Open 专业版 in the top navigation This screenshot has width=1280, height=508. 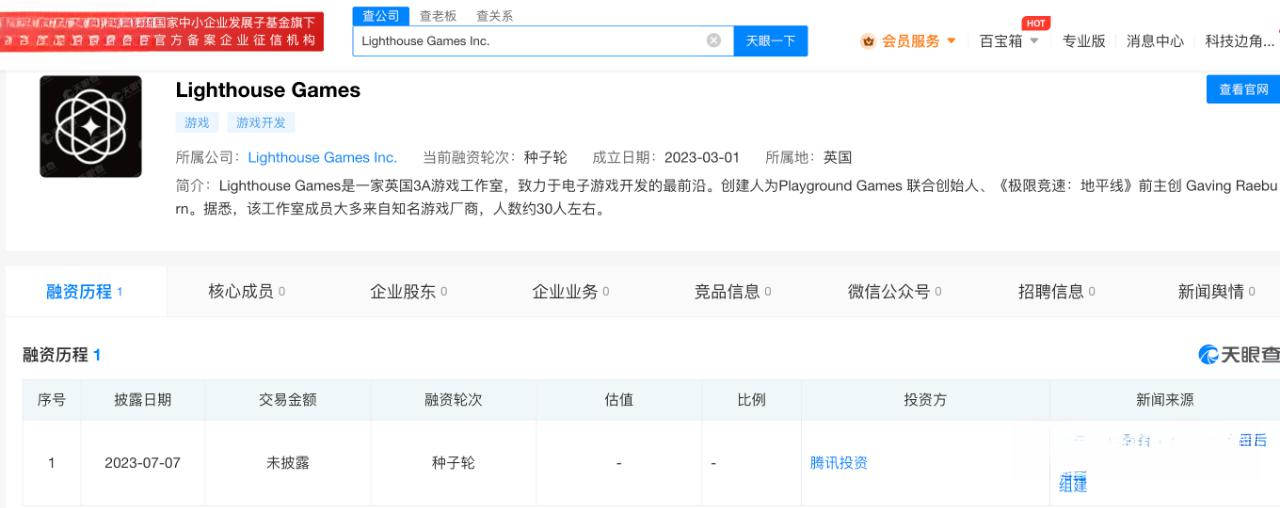point(1084,41)
